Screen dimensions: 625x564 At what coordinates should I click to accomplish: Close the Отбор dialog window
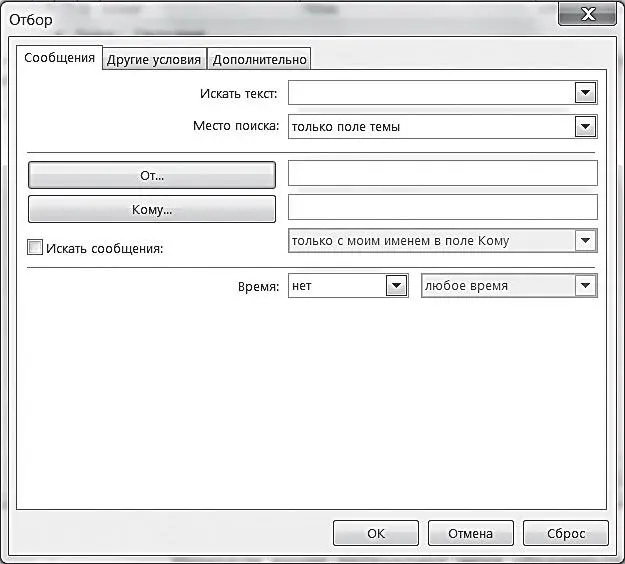pos(588,14)
